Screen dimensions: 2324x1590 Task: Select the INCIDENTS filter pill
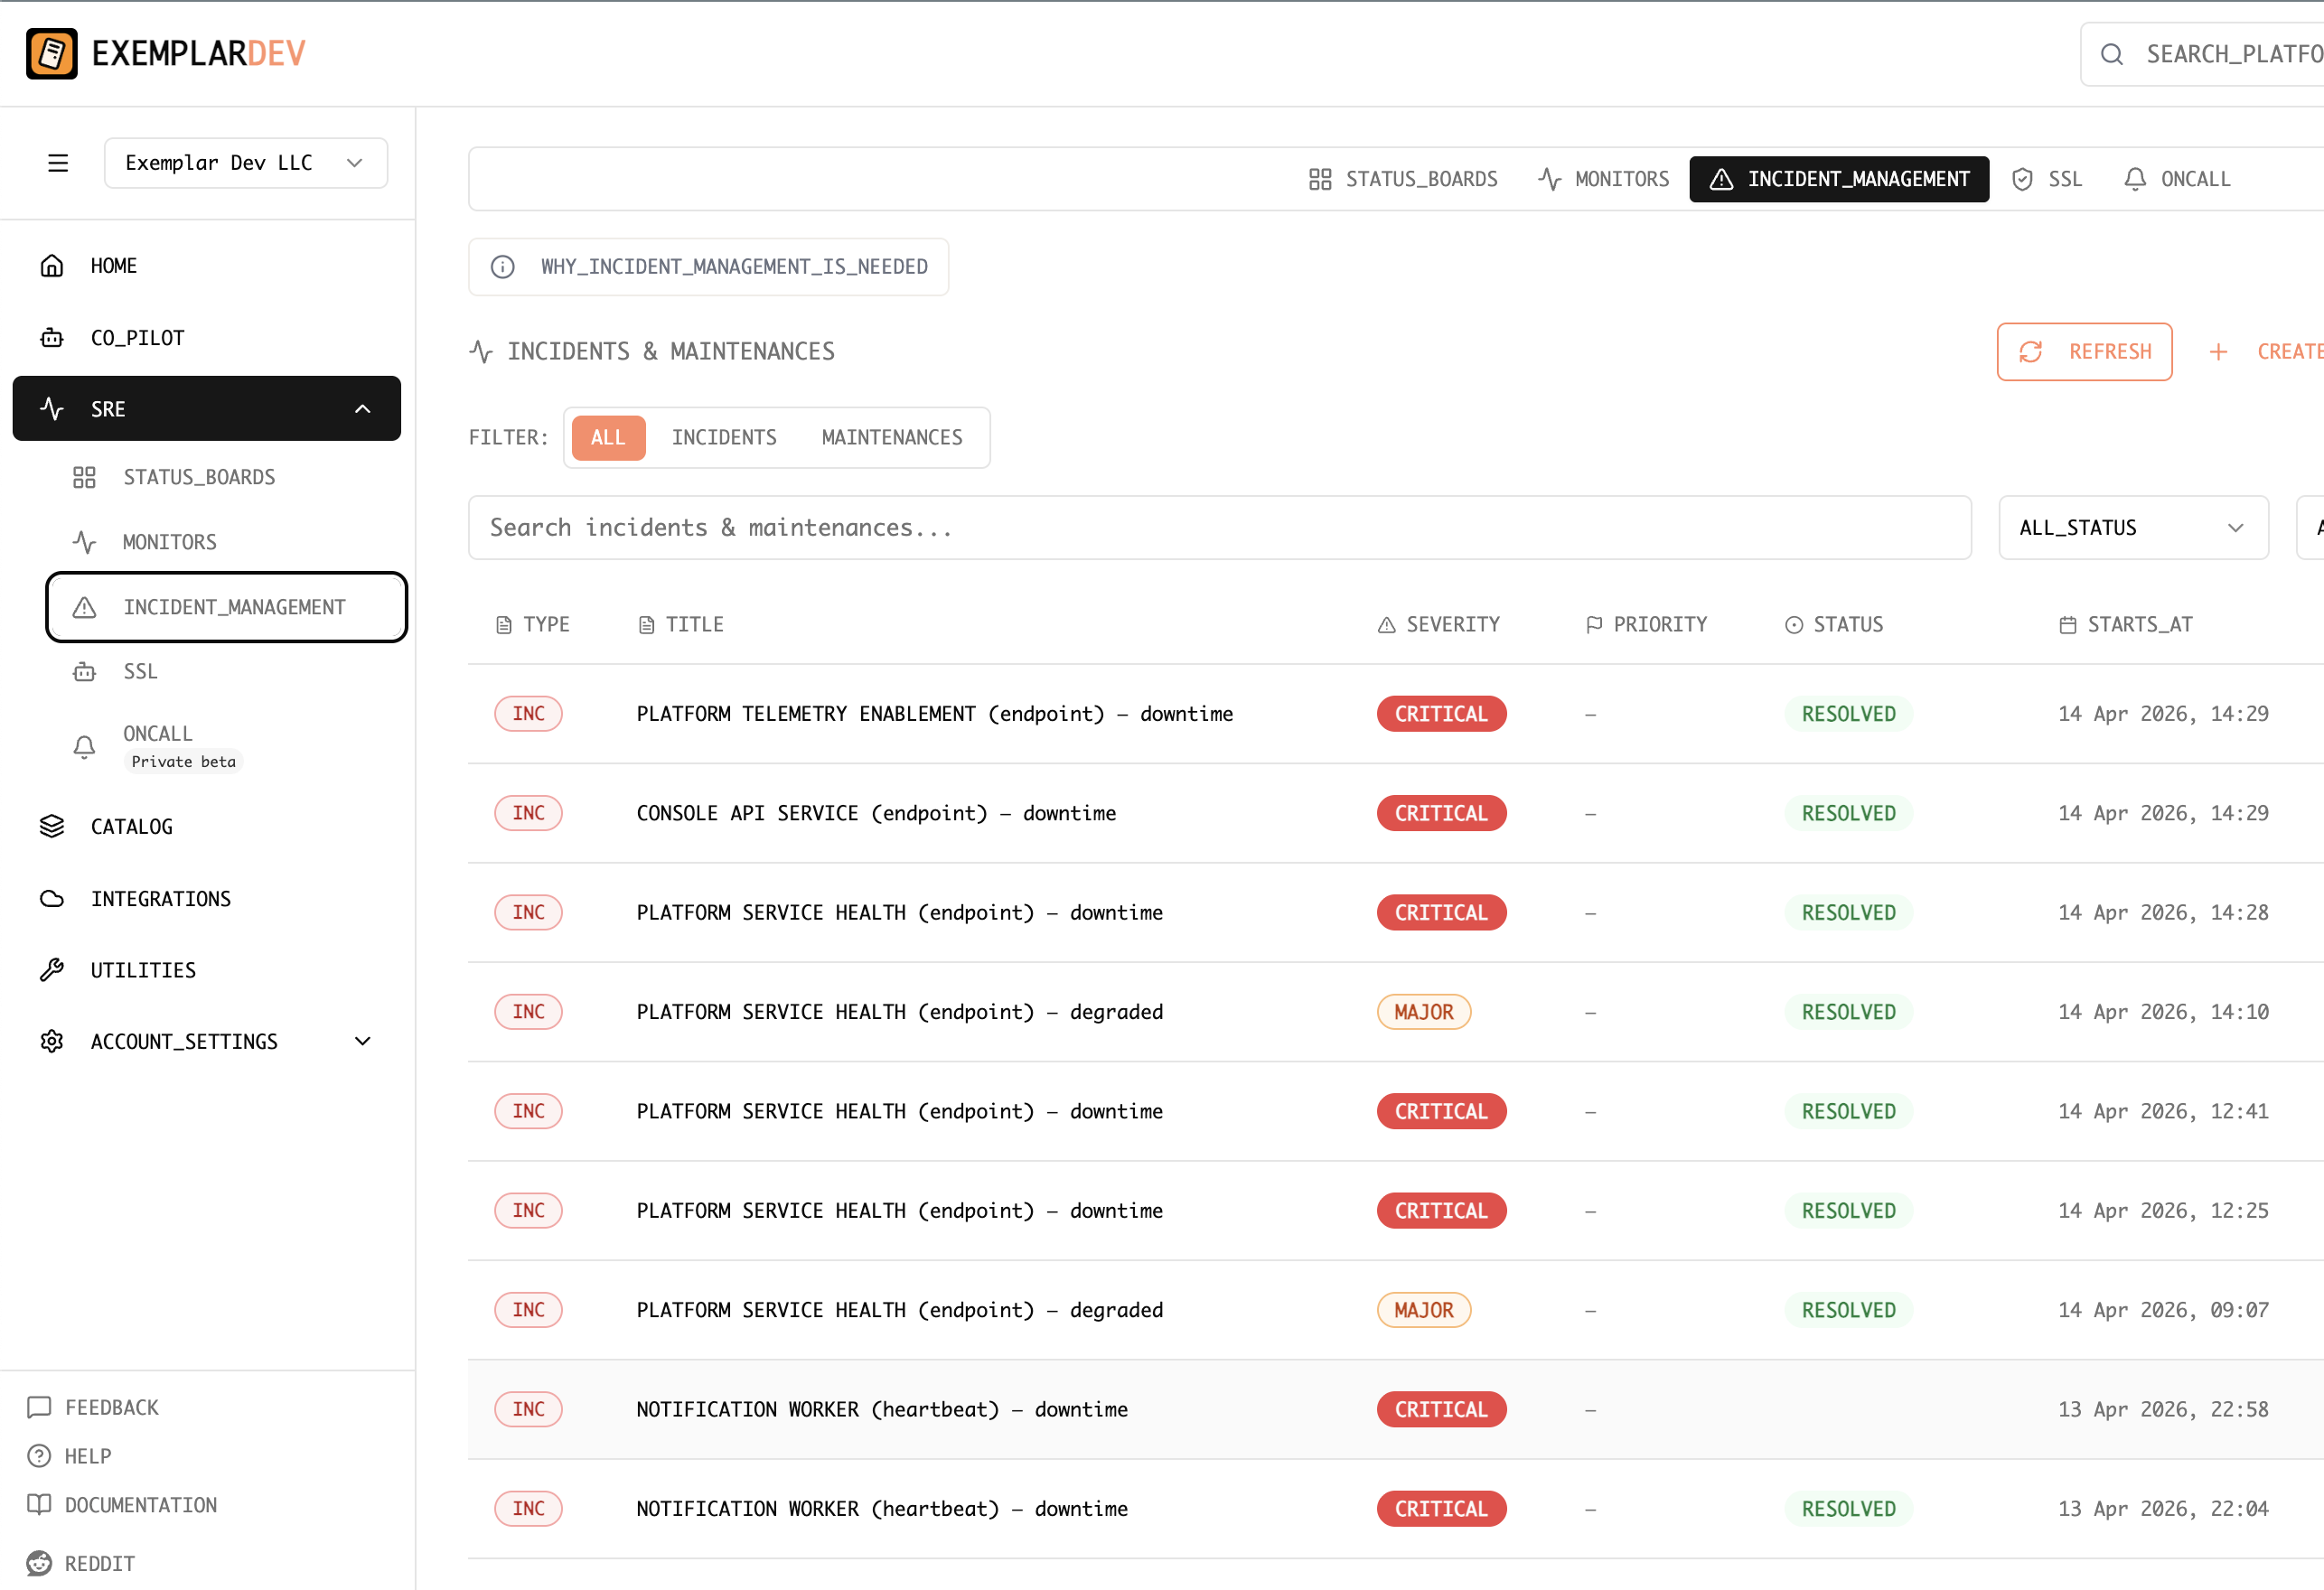(x=723, y=437)
